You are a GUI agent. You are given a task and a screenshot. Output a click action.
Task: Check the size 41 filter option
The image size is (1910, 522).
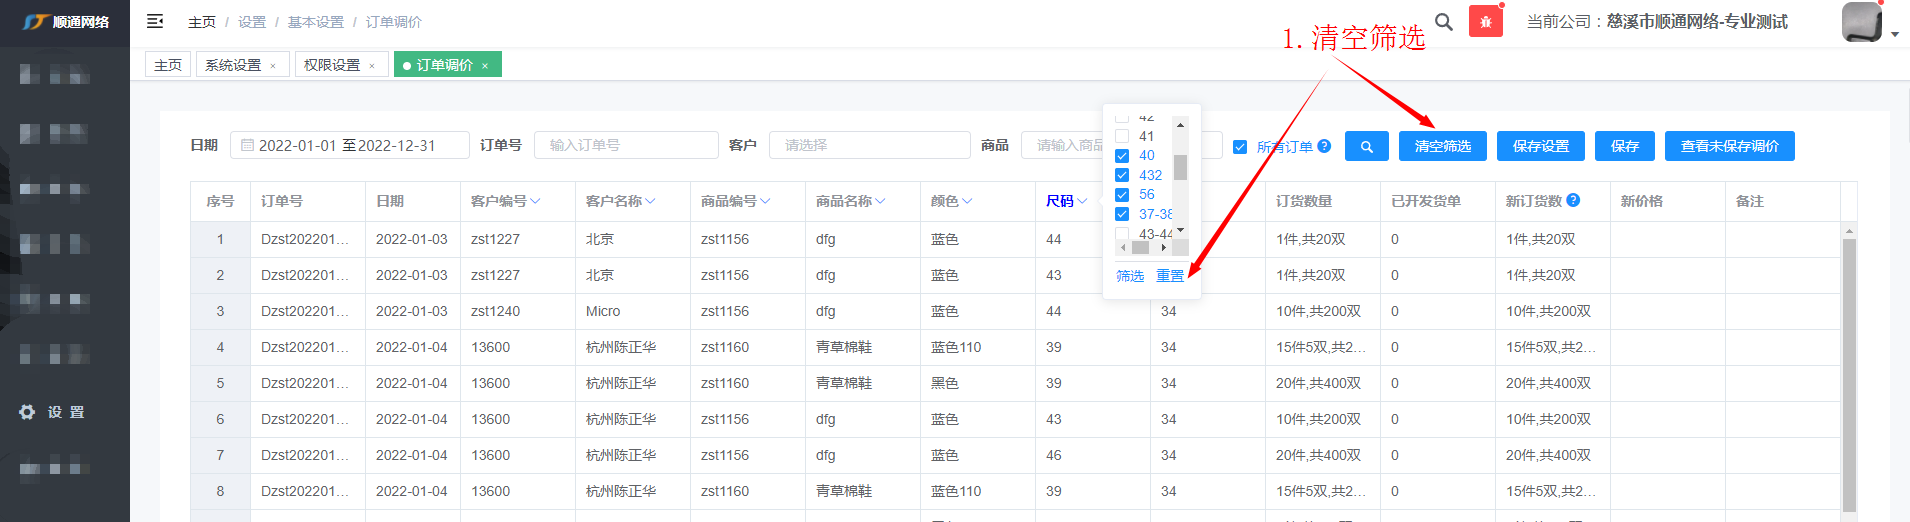click(x=1122, y=136)
